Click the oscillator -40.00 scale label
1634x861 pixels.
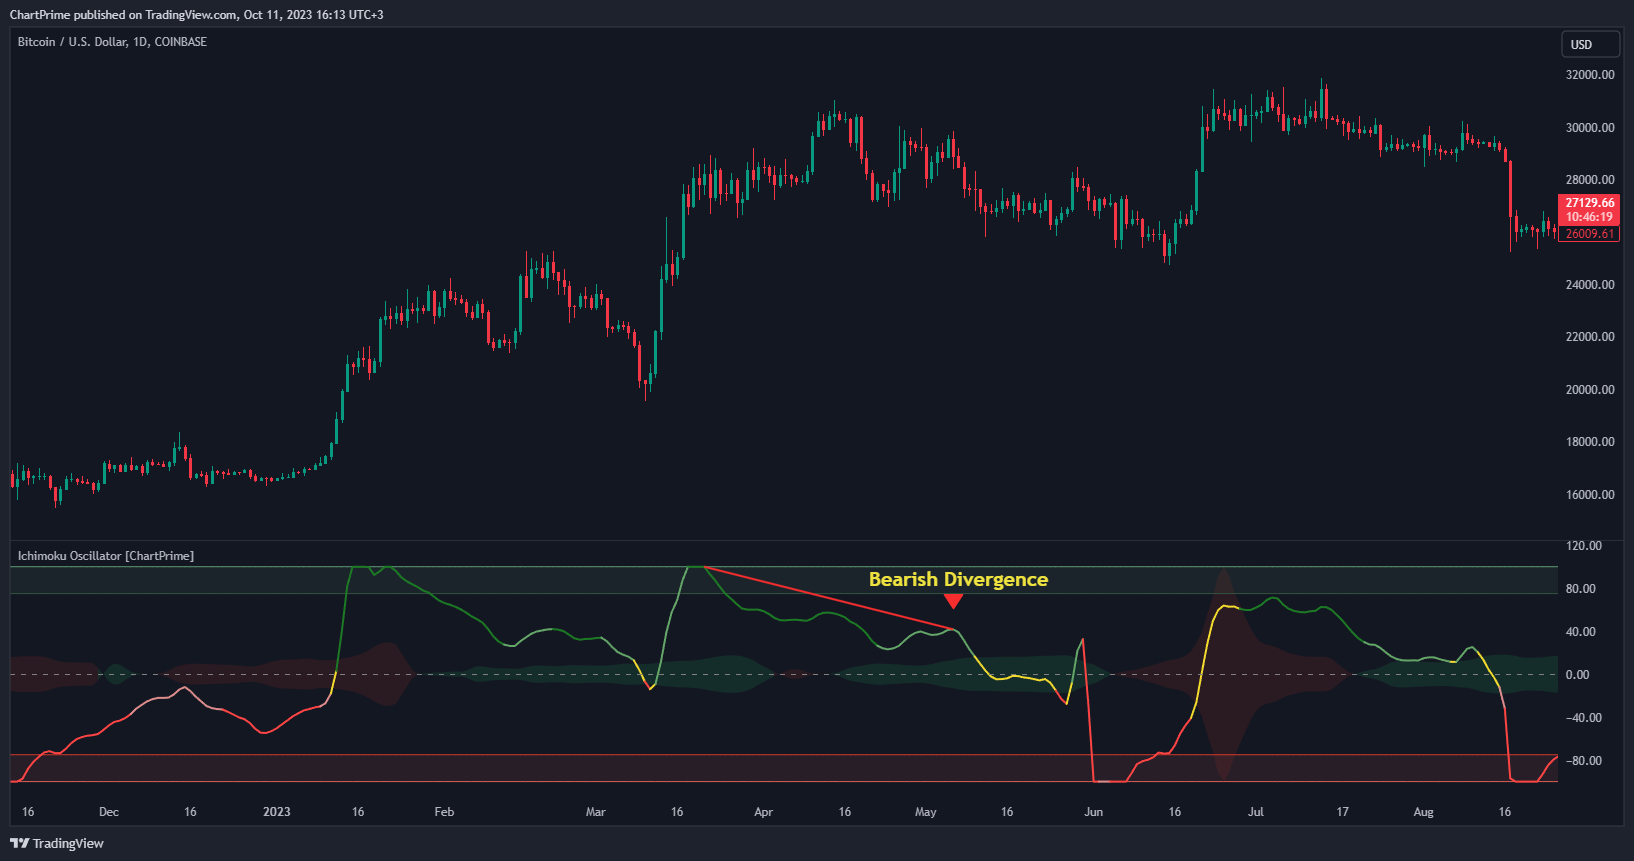1583,718
